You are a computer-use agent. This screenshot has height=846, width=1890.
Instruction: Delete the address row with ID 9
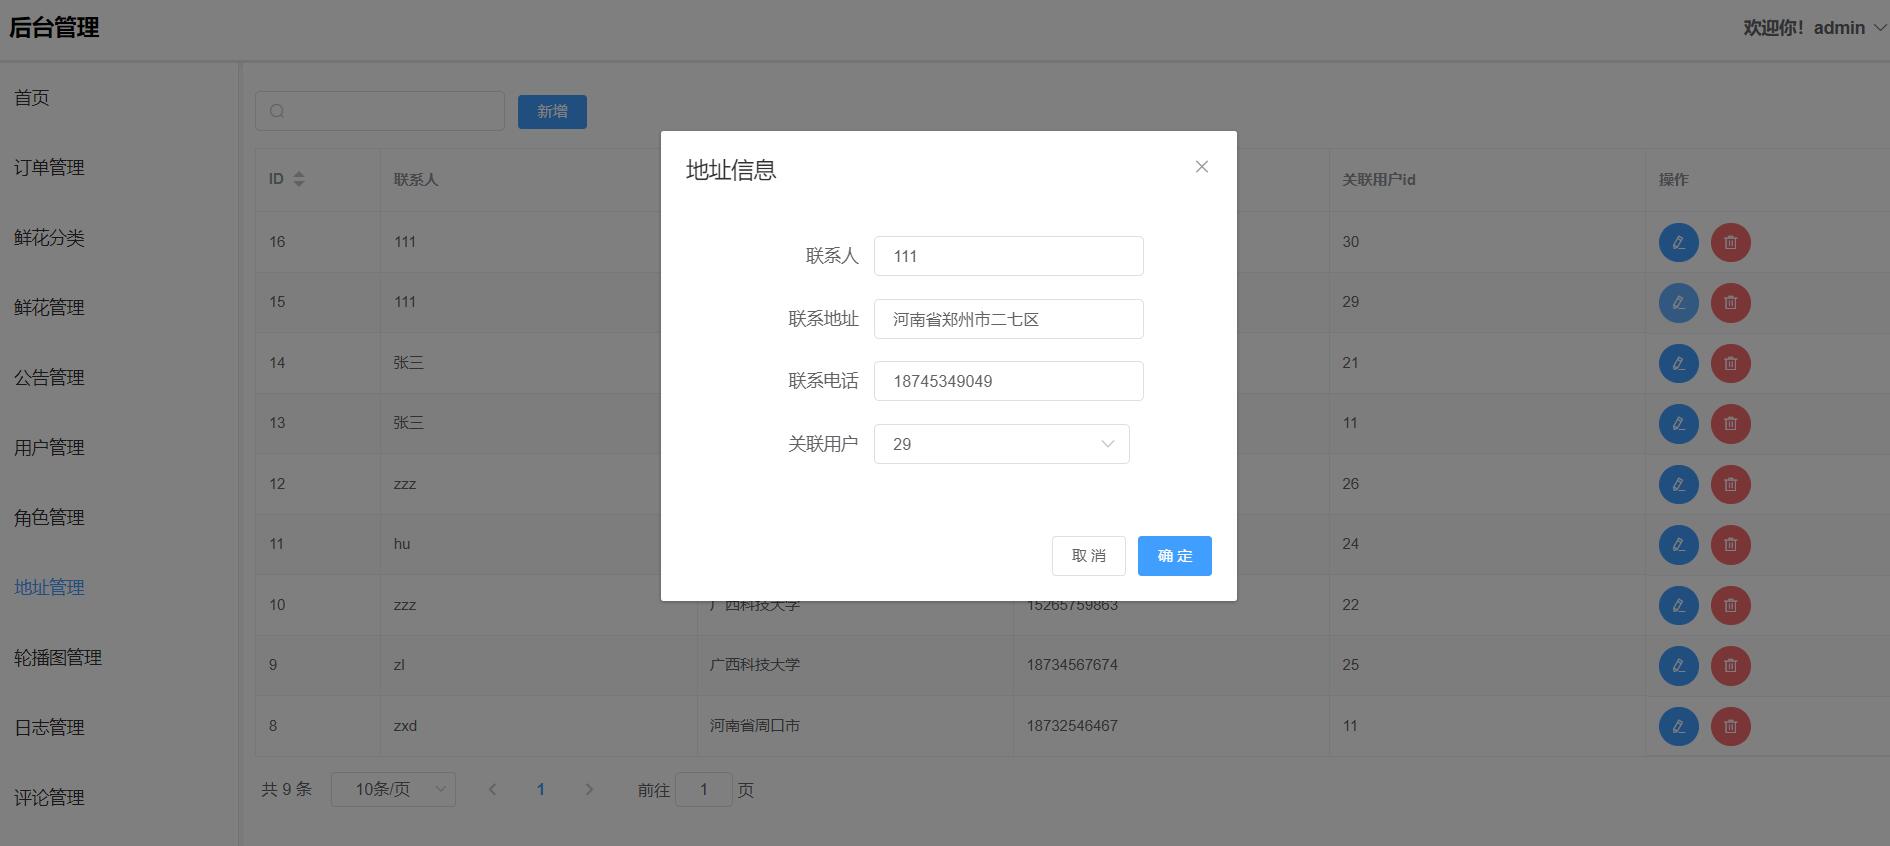pos(1730,665)
